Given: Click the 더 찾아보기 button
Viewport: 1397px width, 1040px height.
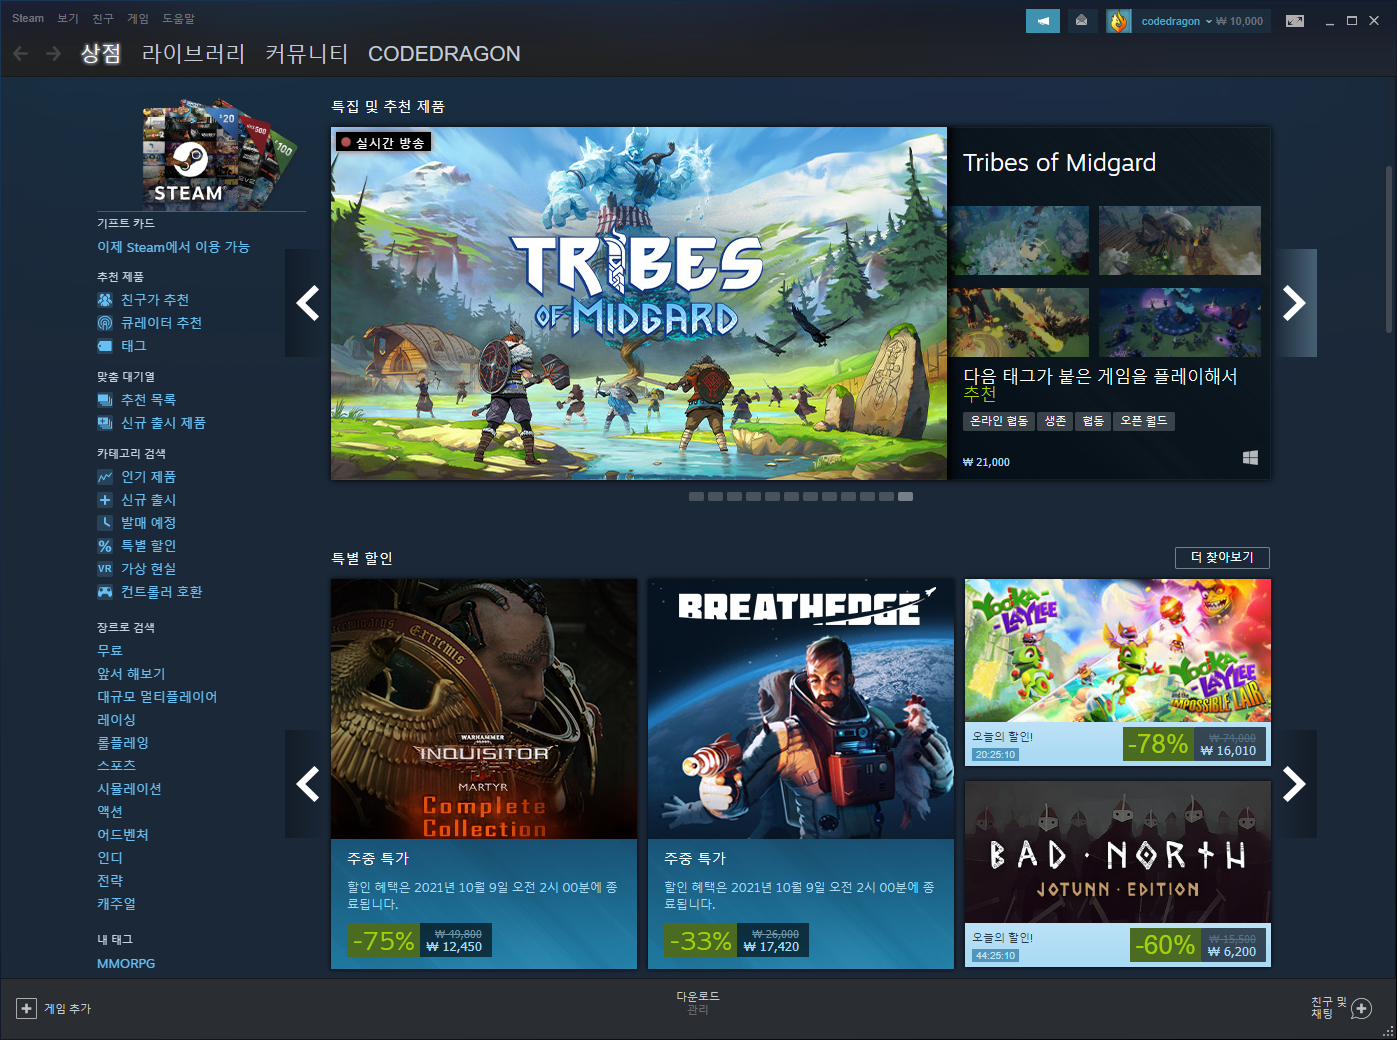Looking at the screenshot, I should [1222, 557].
